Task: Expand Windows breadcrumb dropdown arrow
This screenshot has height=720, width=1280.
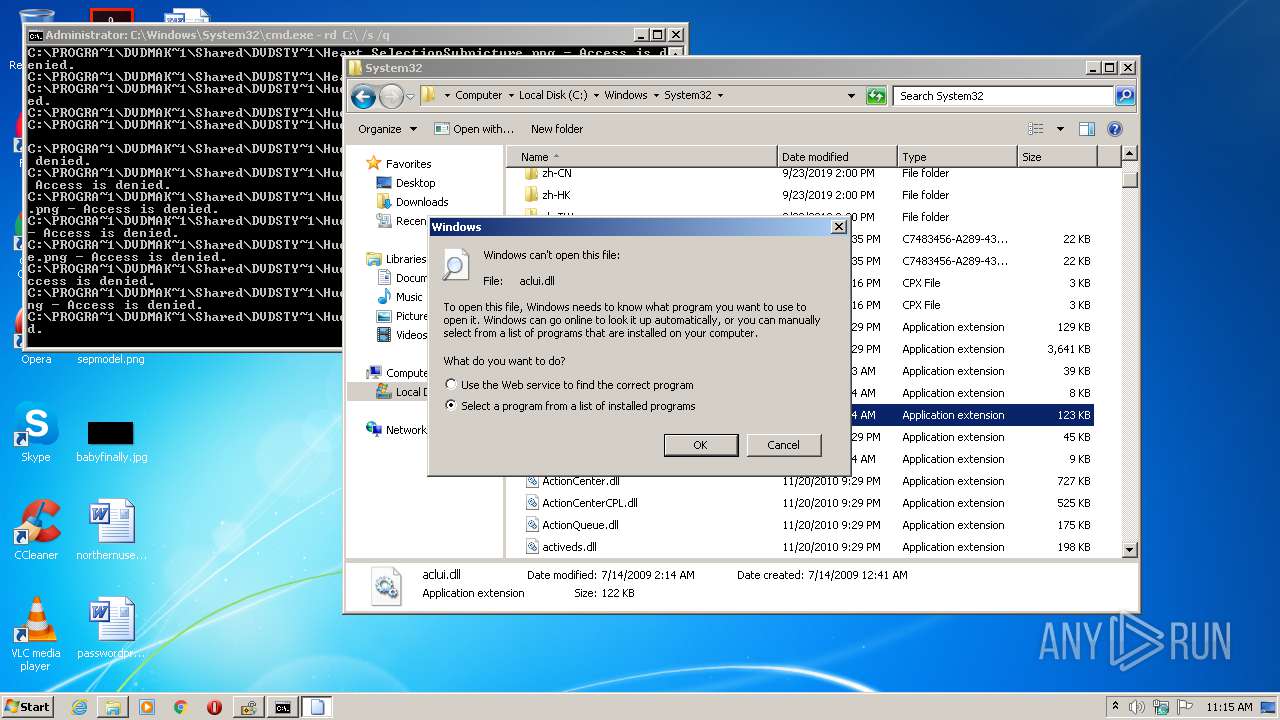Action: pos(656,96)
